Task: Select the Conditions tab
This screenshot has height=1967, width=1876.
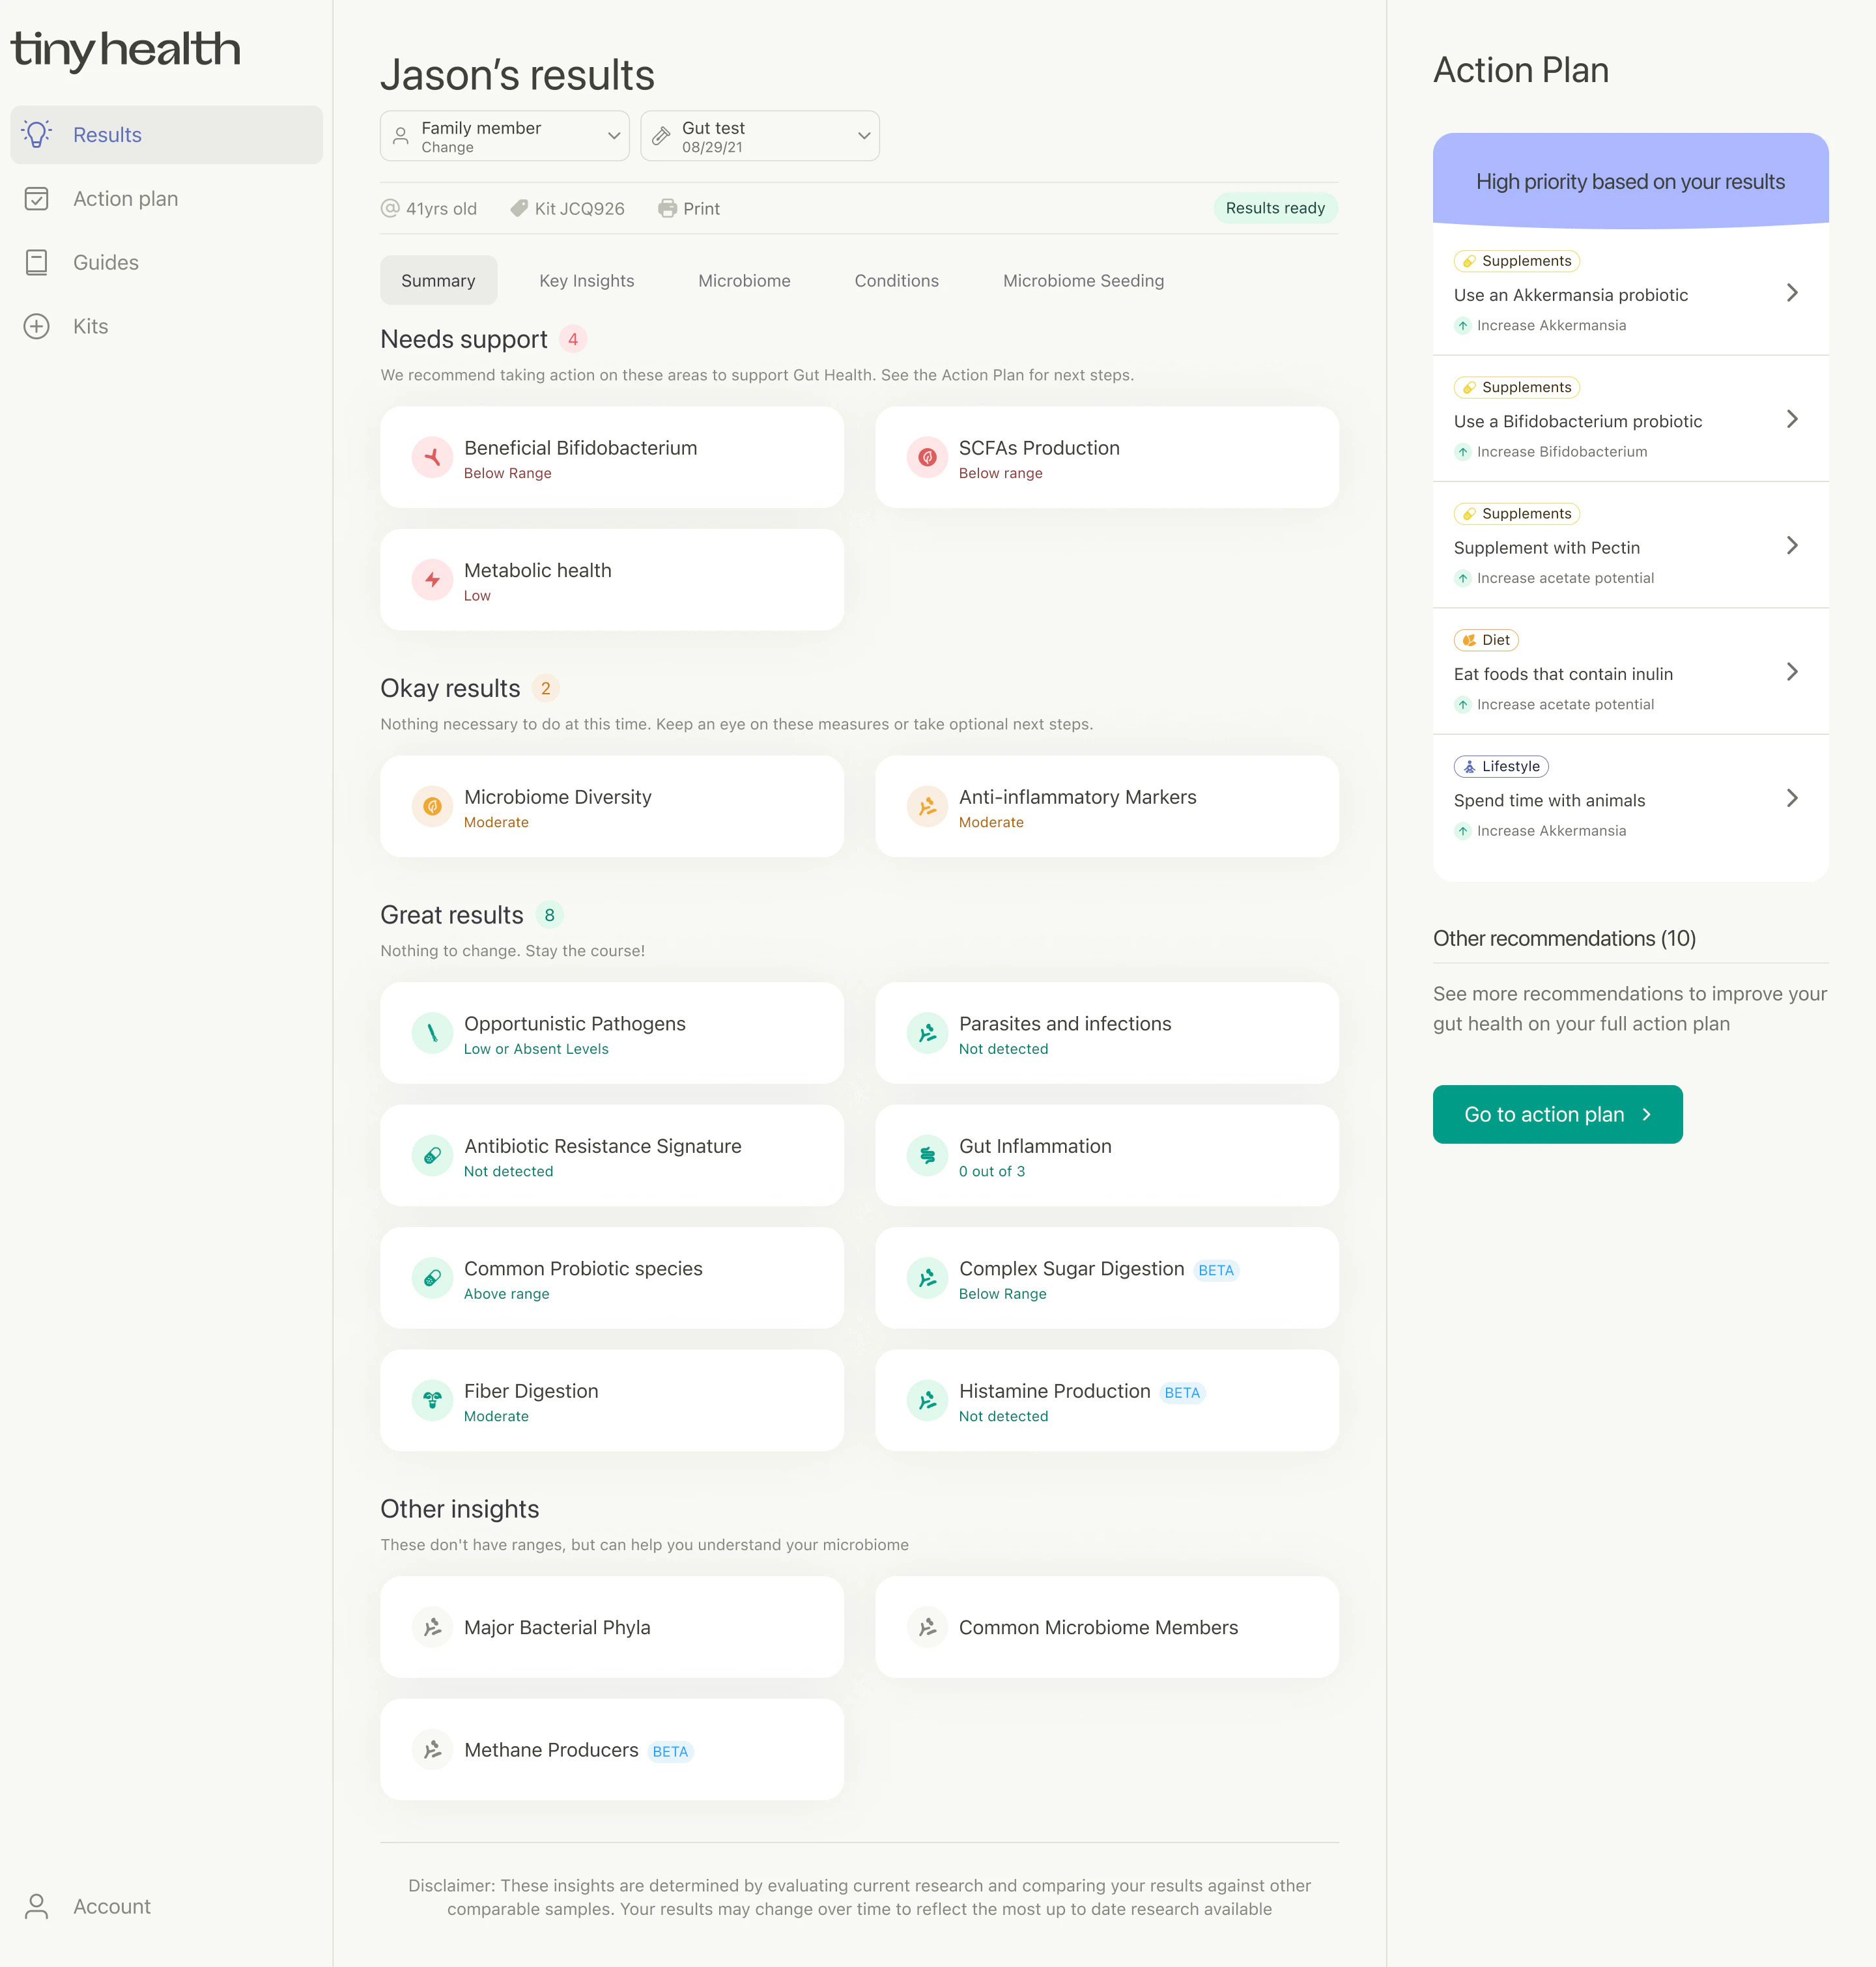Action: pos(896,281)
